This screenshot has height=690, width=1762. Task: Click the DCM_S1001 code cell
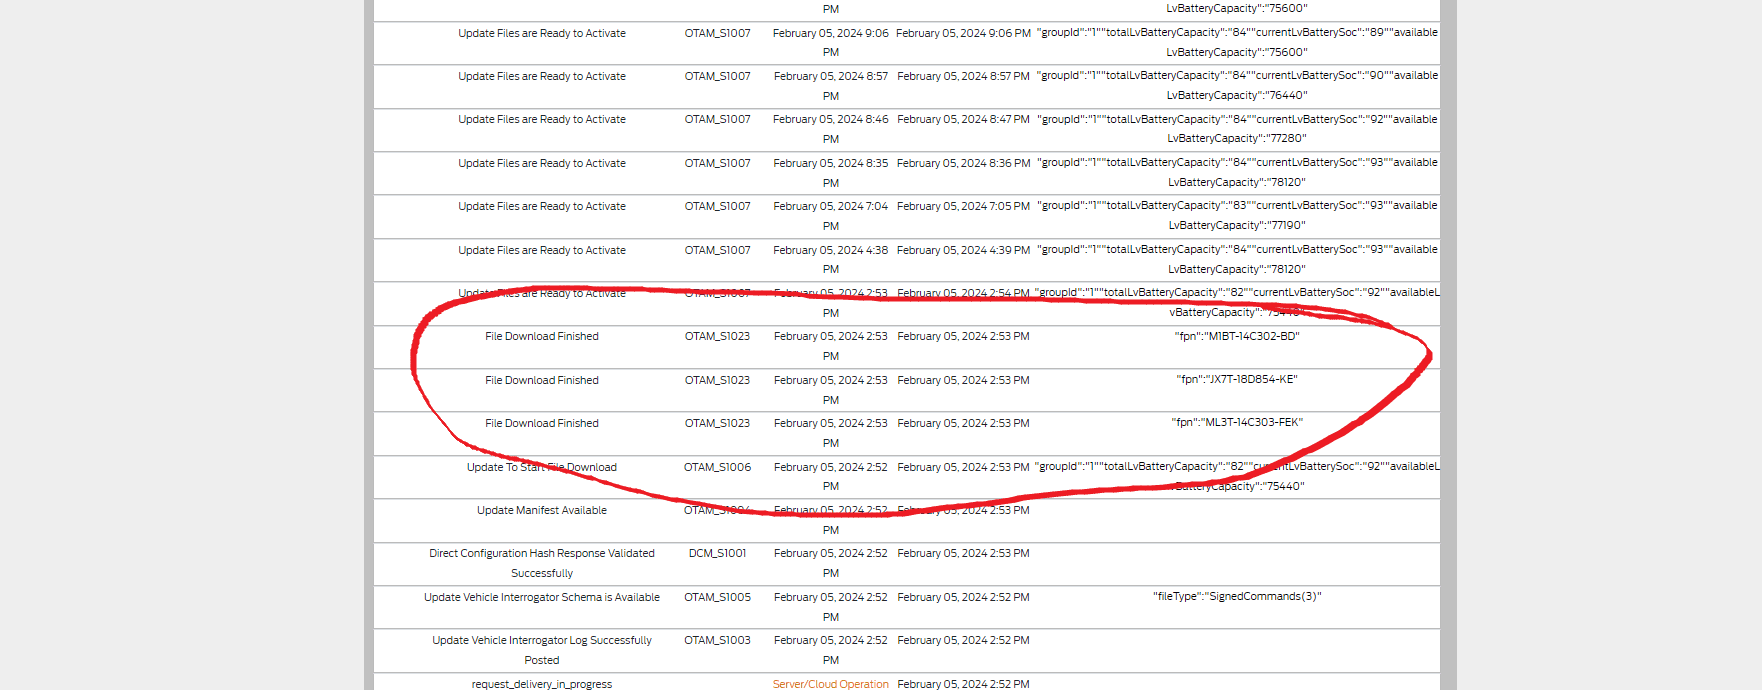click(717, 553)
